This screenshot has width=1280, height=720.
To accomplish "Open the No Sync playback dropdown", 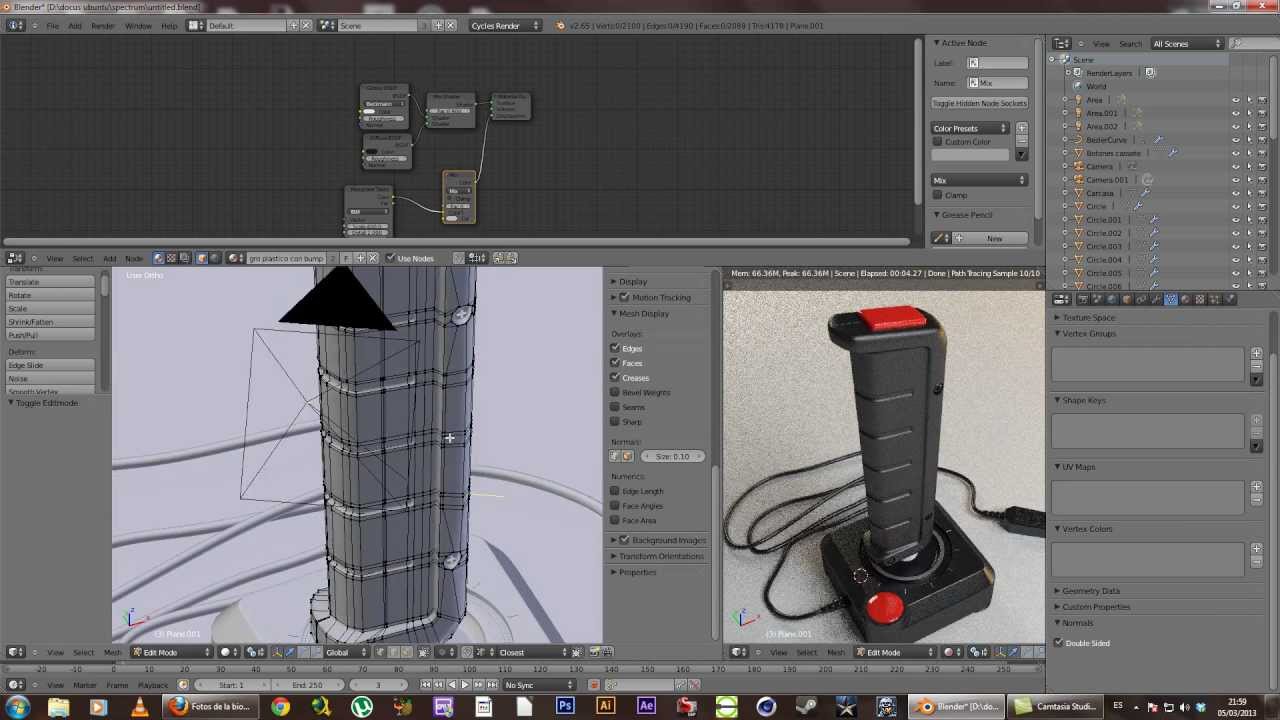I will click(538, 685).
